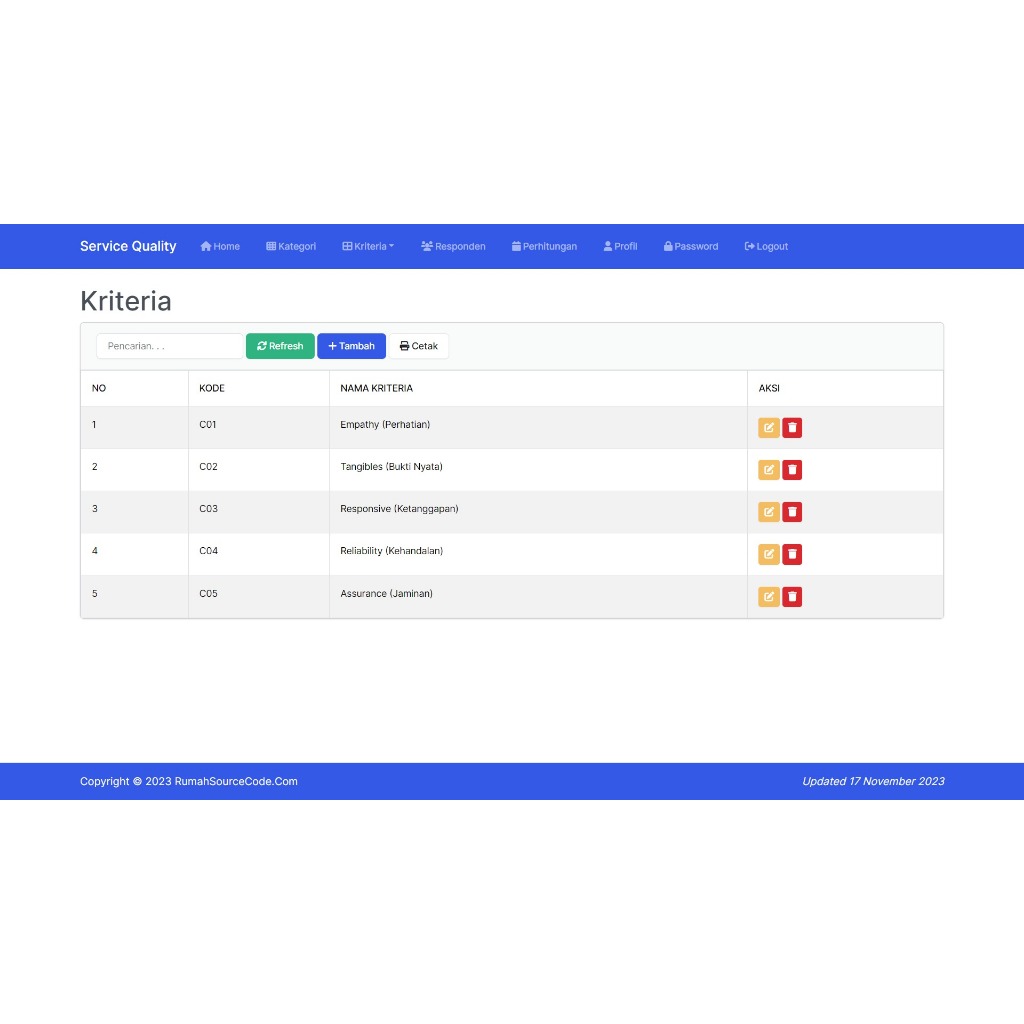The image size is (1024, 1024).
Task: Click the NAMA KRITERIA column header
Action: [538, 389]
